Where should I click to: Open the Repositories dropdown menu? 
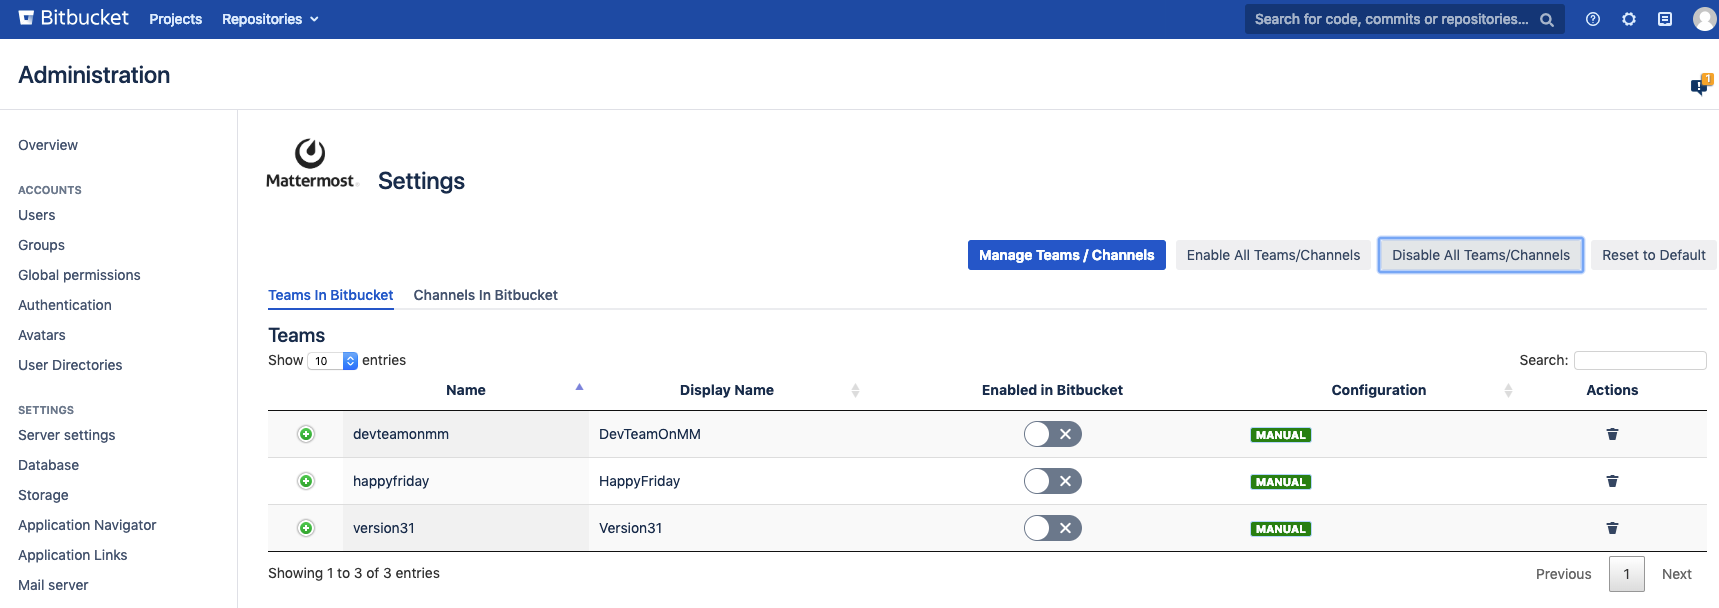click(270, 19)
